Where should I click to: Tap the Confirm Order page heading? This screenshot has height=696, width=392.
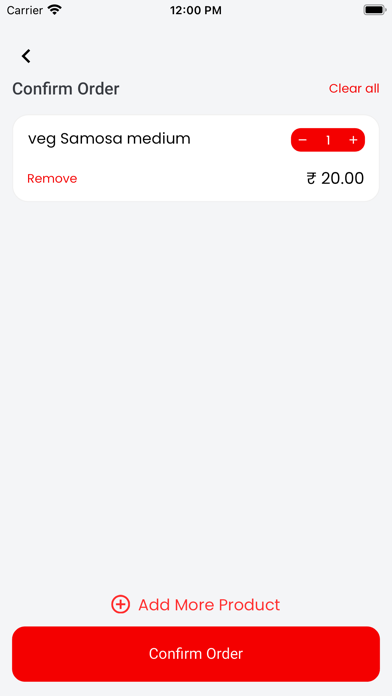coord(66,89)
